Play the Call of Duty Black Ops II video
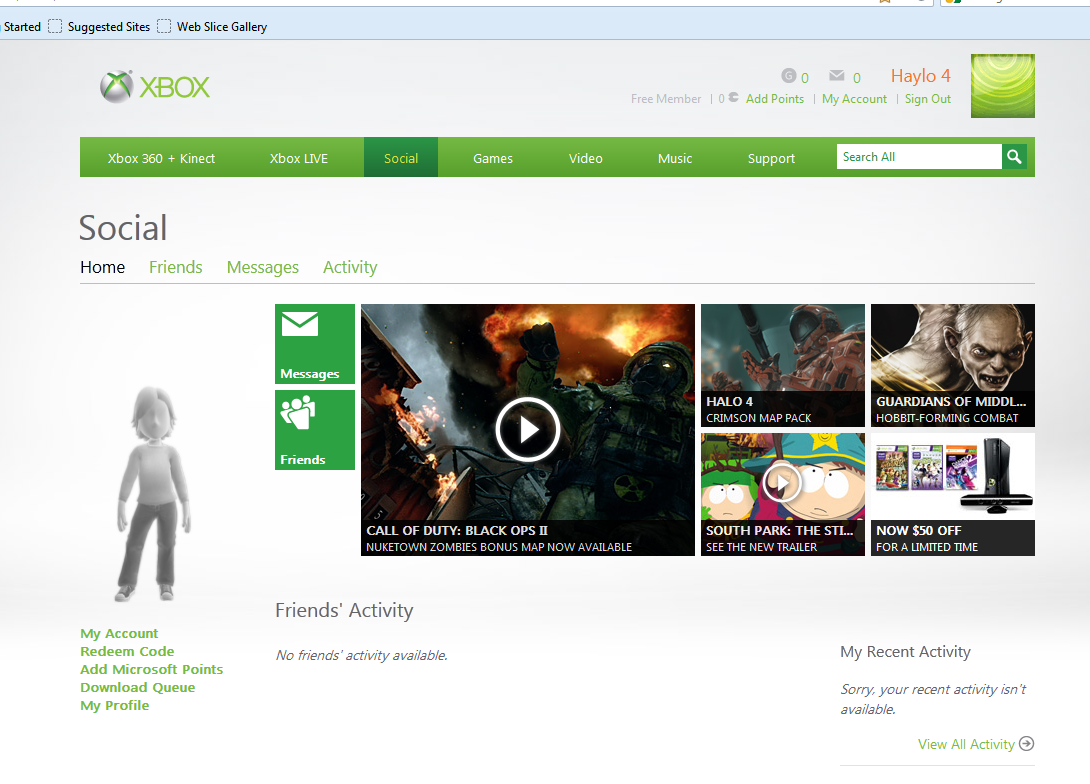 coord(528,430)
